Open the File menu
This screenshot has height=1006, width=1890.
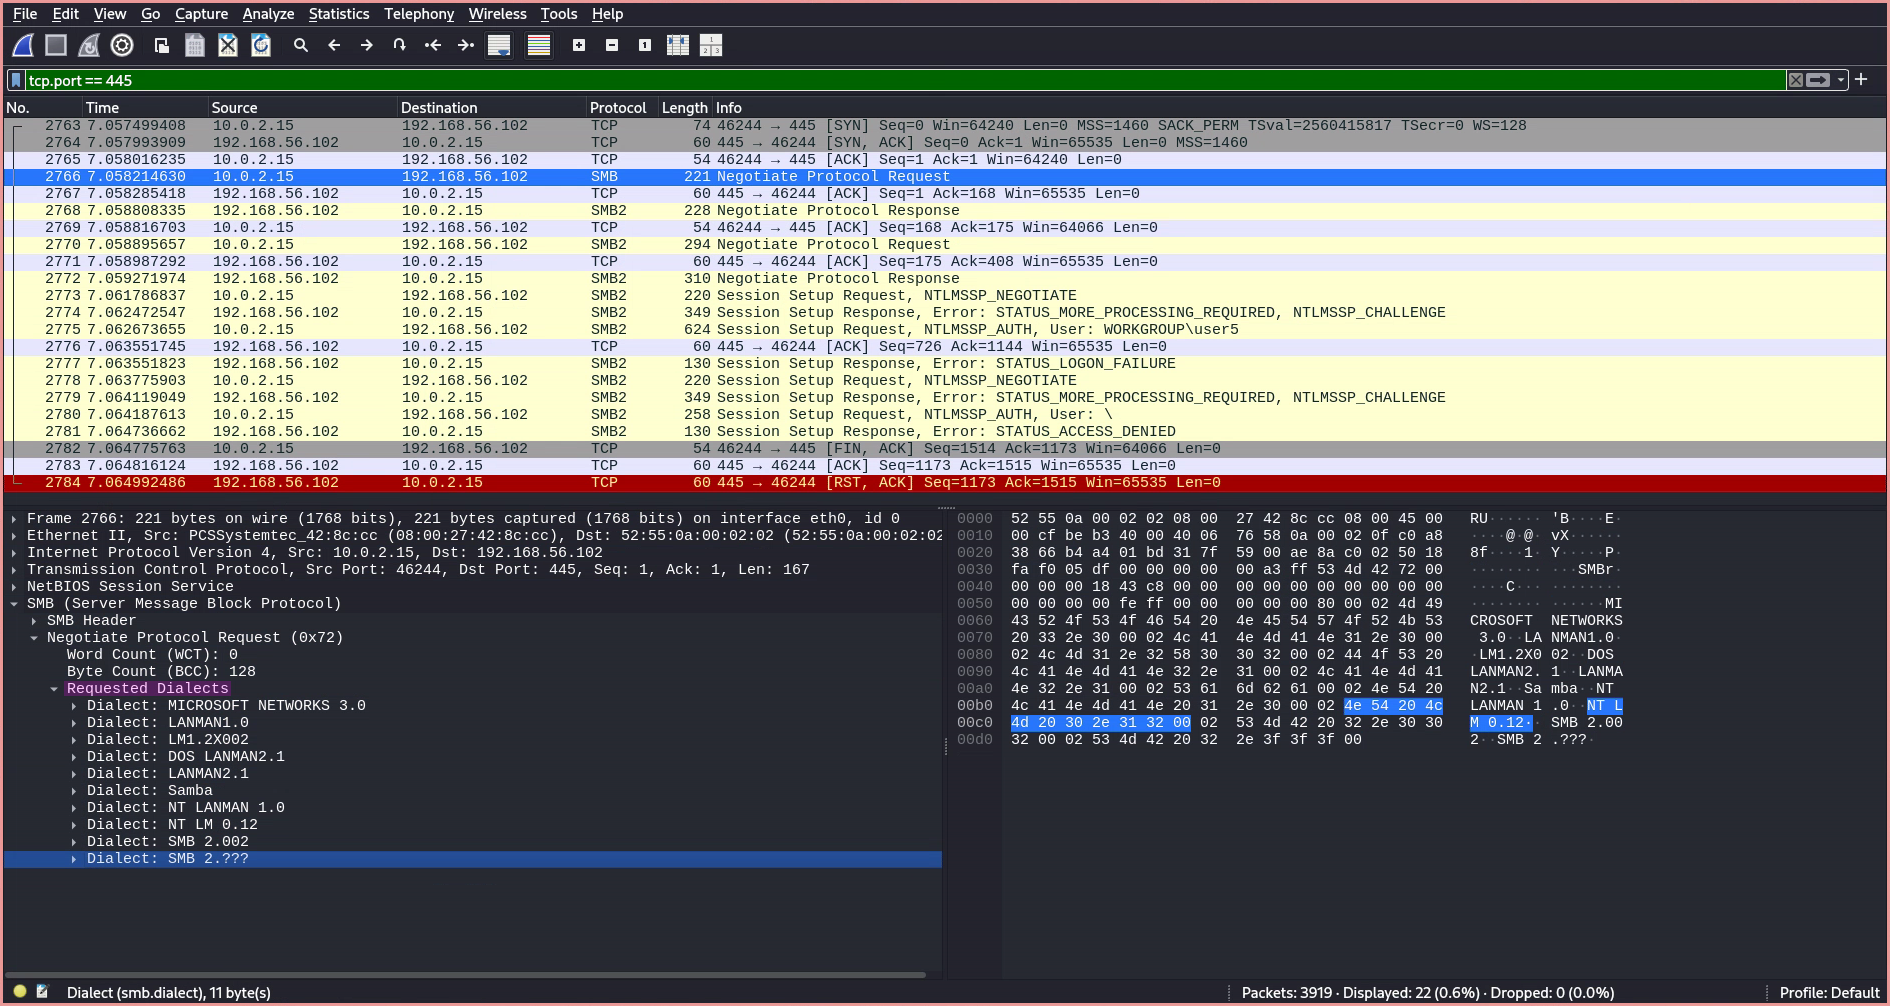coord(25,14)
